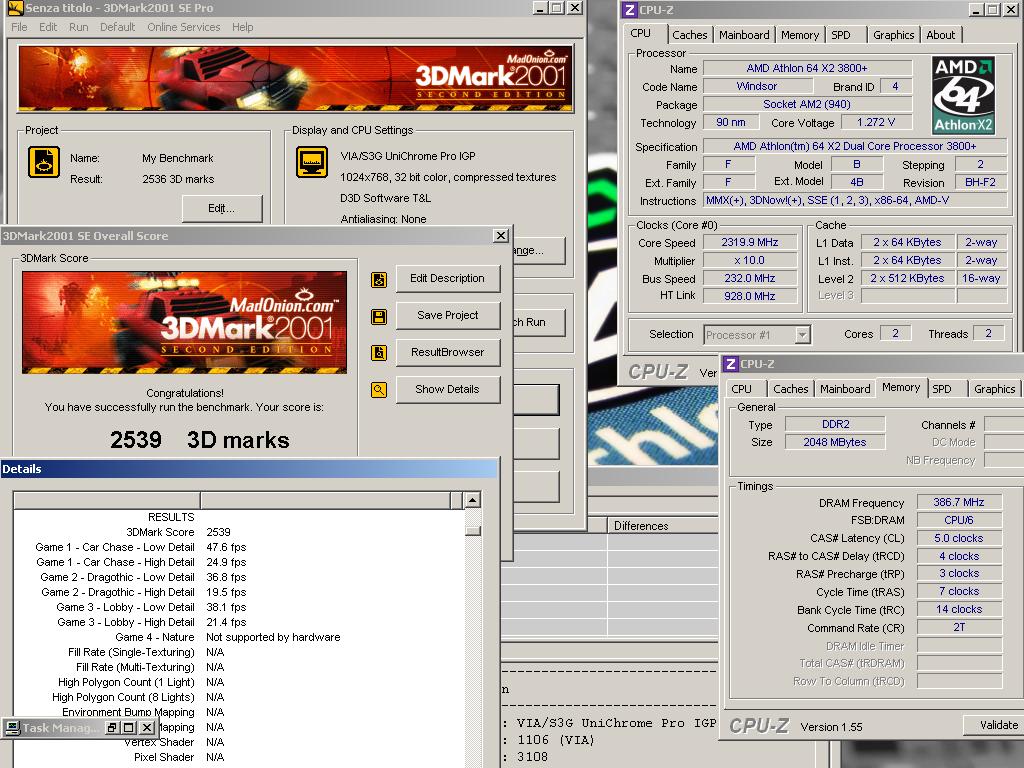Click the Show Details magnifier icon

(x=379, y=390)
